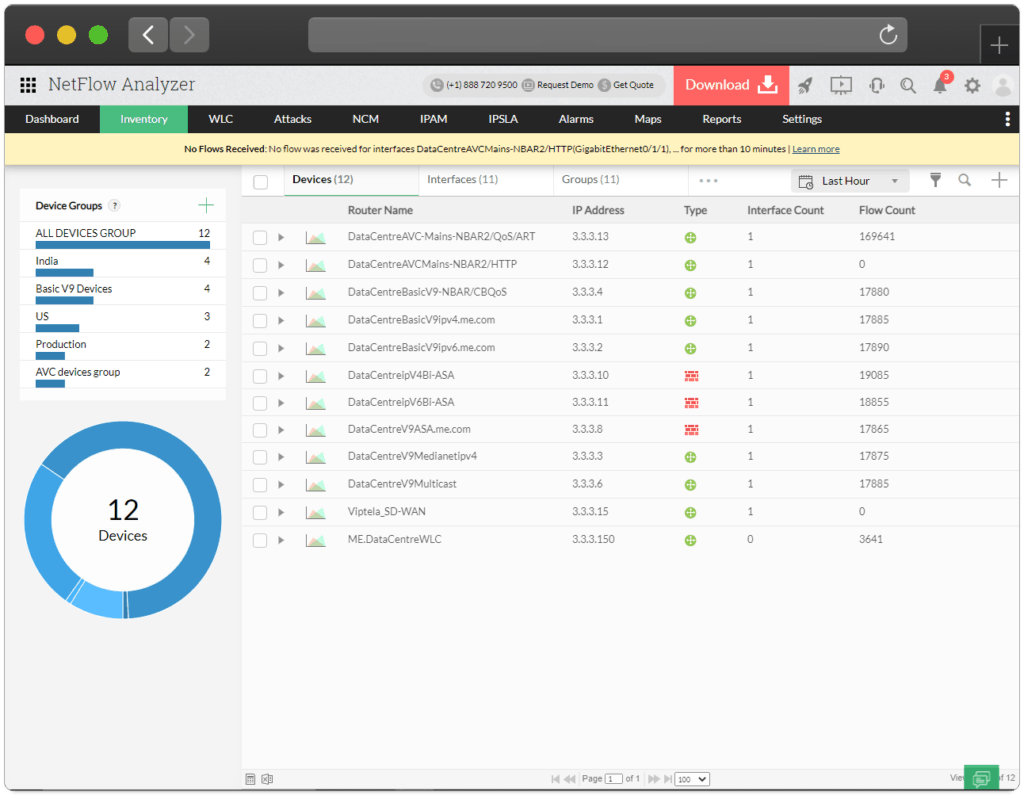Open Learn more in the warning banner
This screenshot has width=1024, height=795.
pos(816,149)
